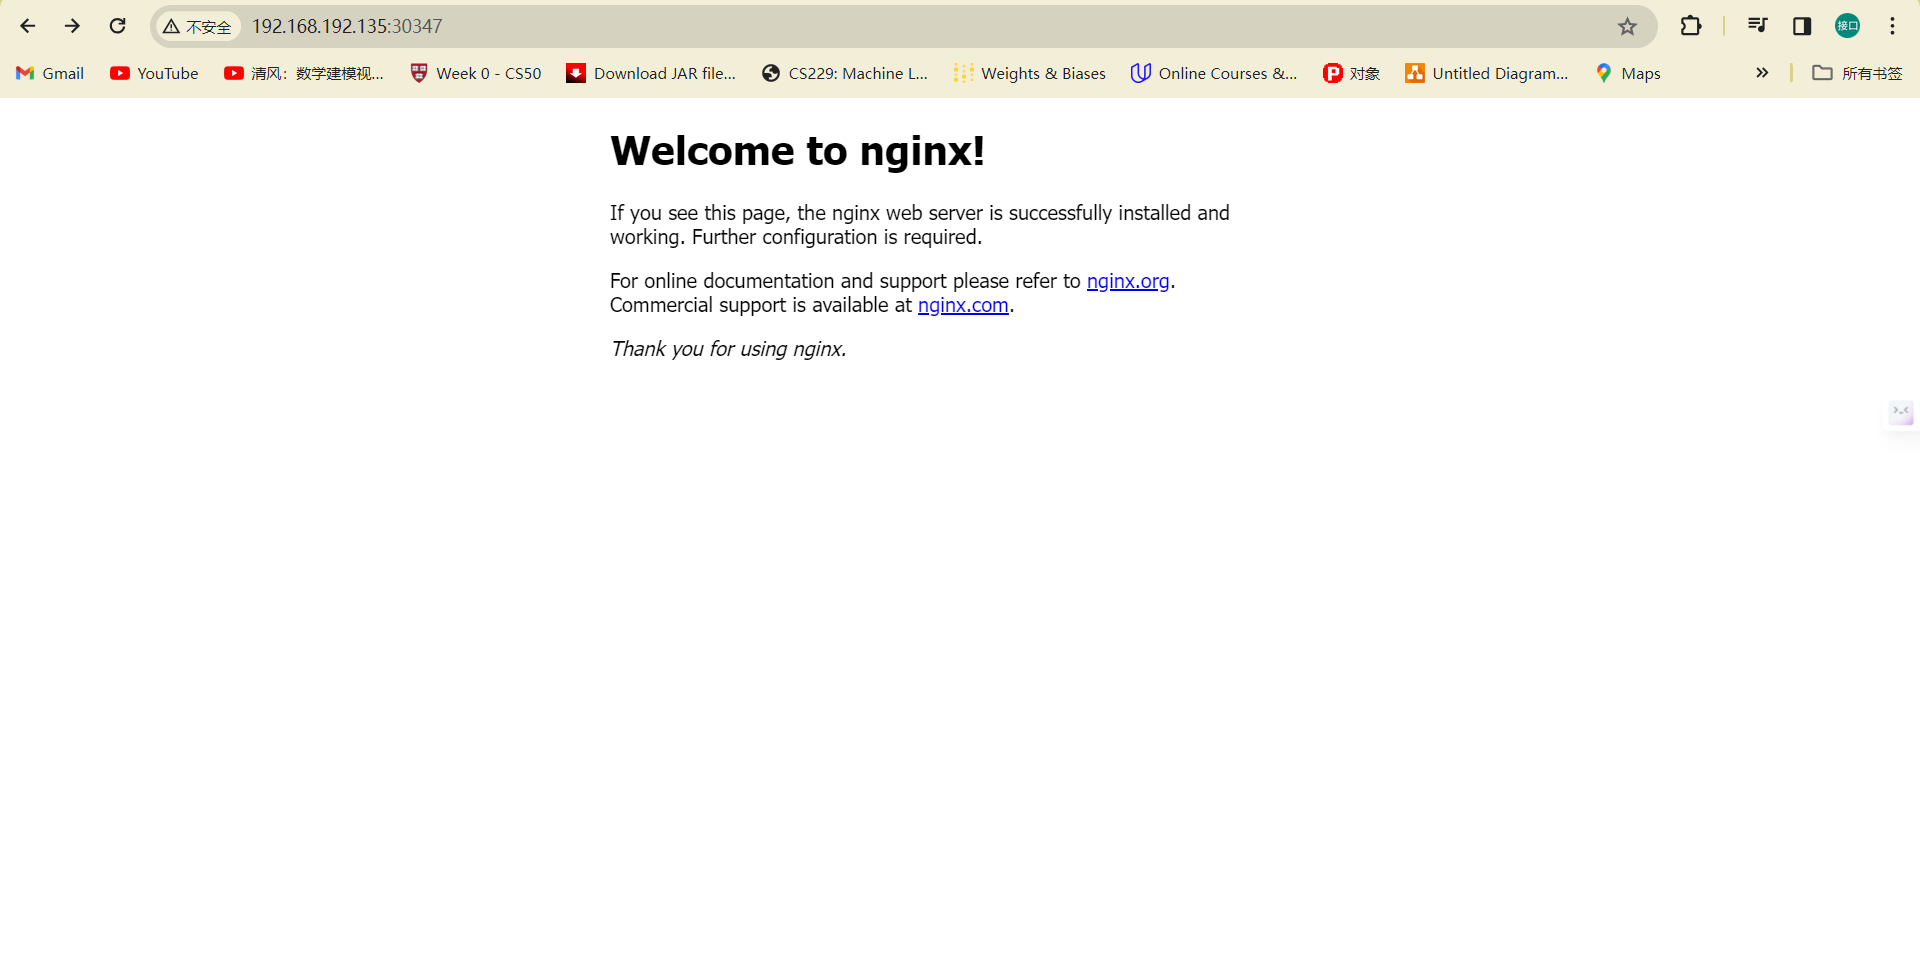This screenshot has height=977, width=1920.
Task: Open the 清风: 数学建模视... bookmark
Action: coord(304,73)
